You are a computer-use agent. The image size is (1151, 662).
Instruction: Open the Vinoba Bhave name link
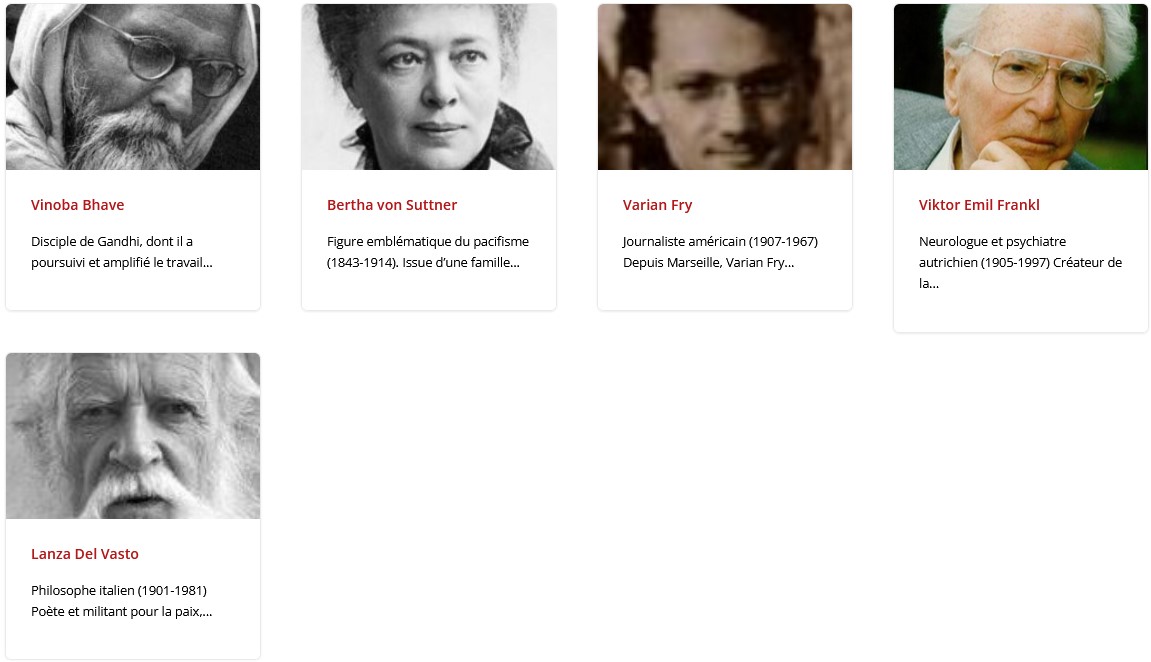(78, 205)
